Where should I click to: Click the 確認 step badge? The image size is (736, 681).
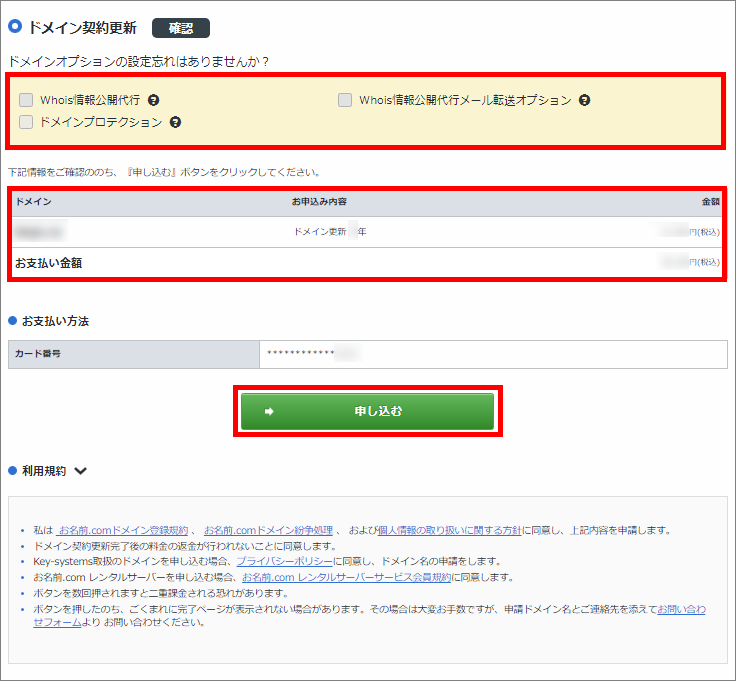180,28
